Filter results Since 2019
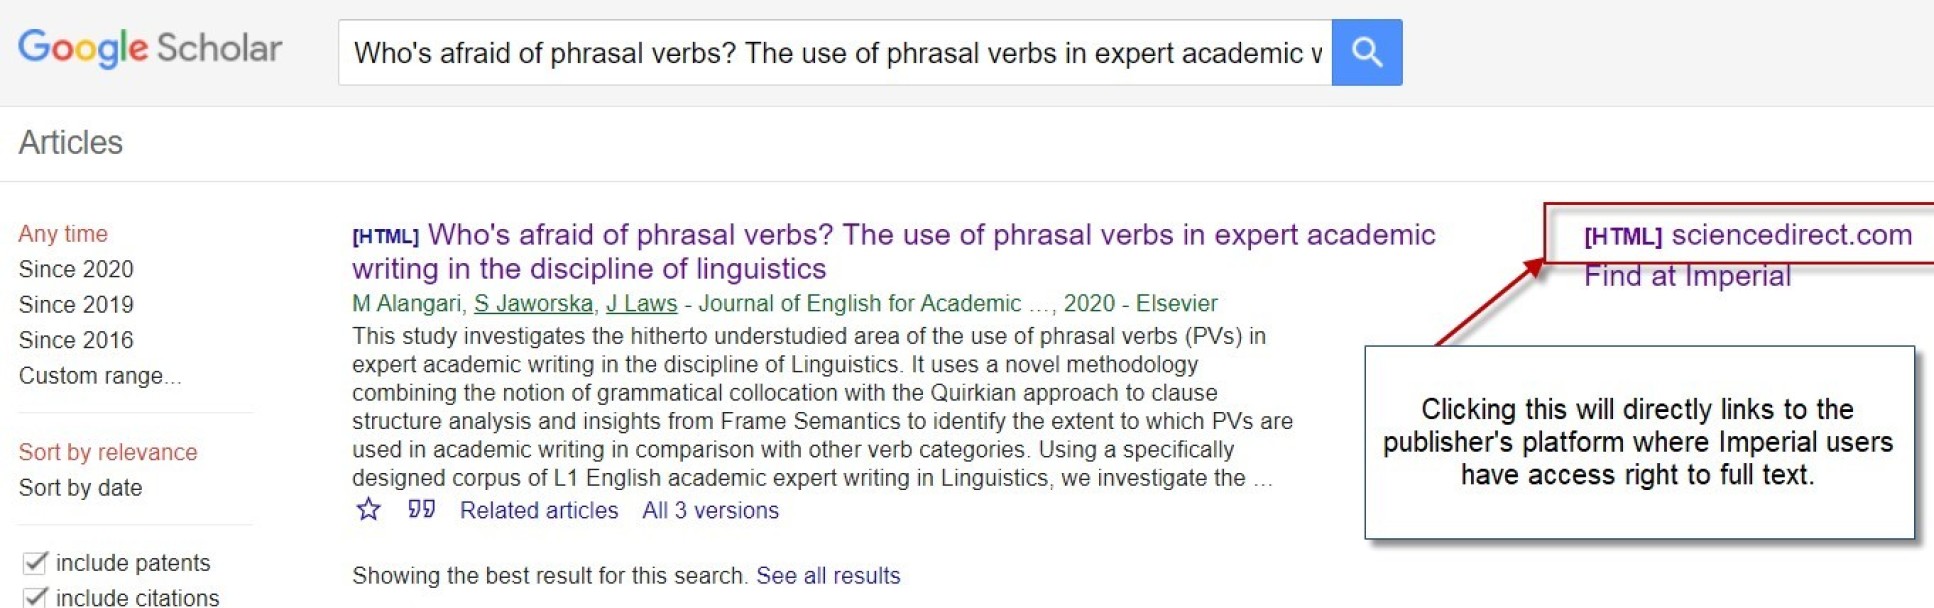 coord(76,304)
